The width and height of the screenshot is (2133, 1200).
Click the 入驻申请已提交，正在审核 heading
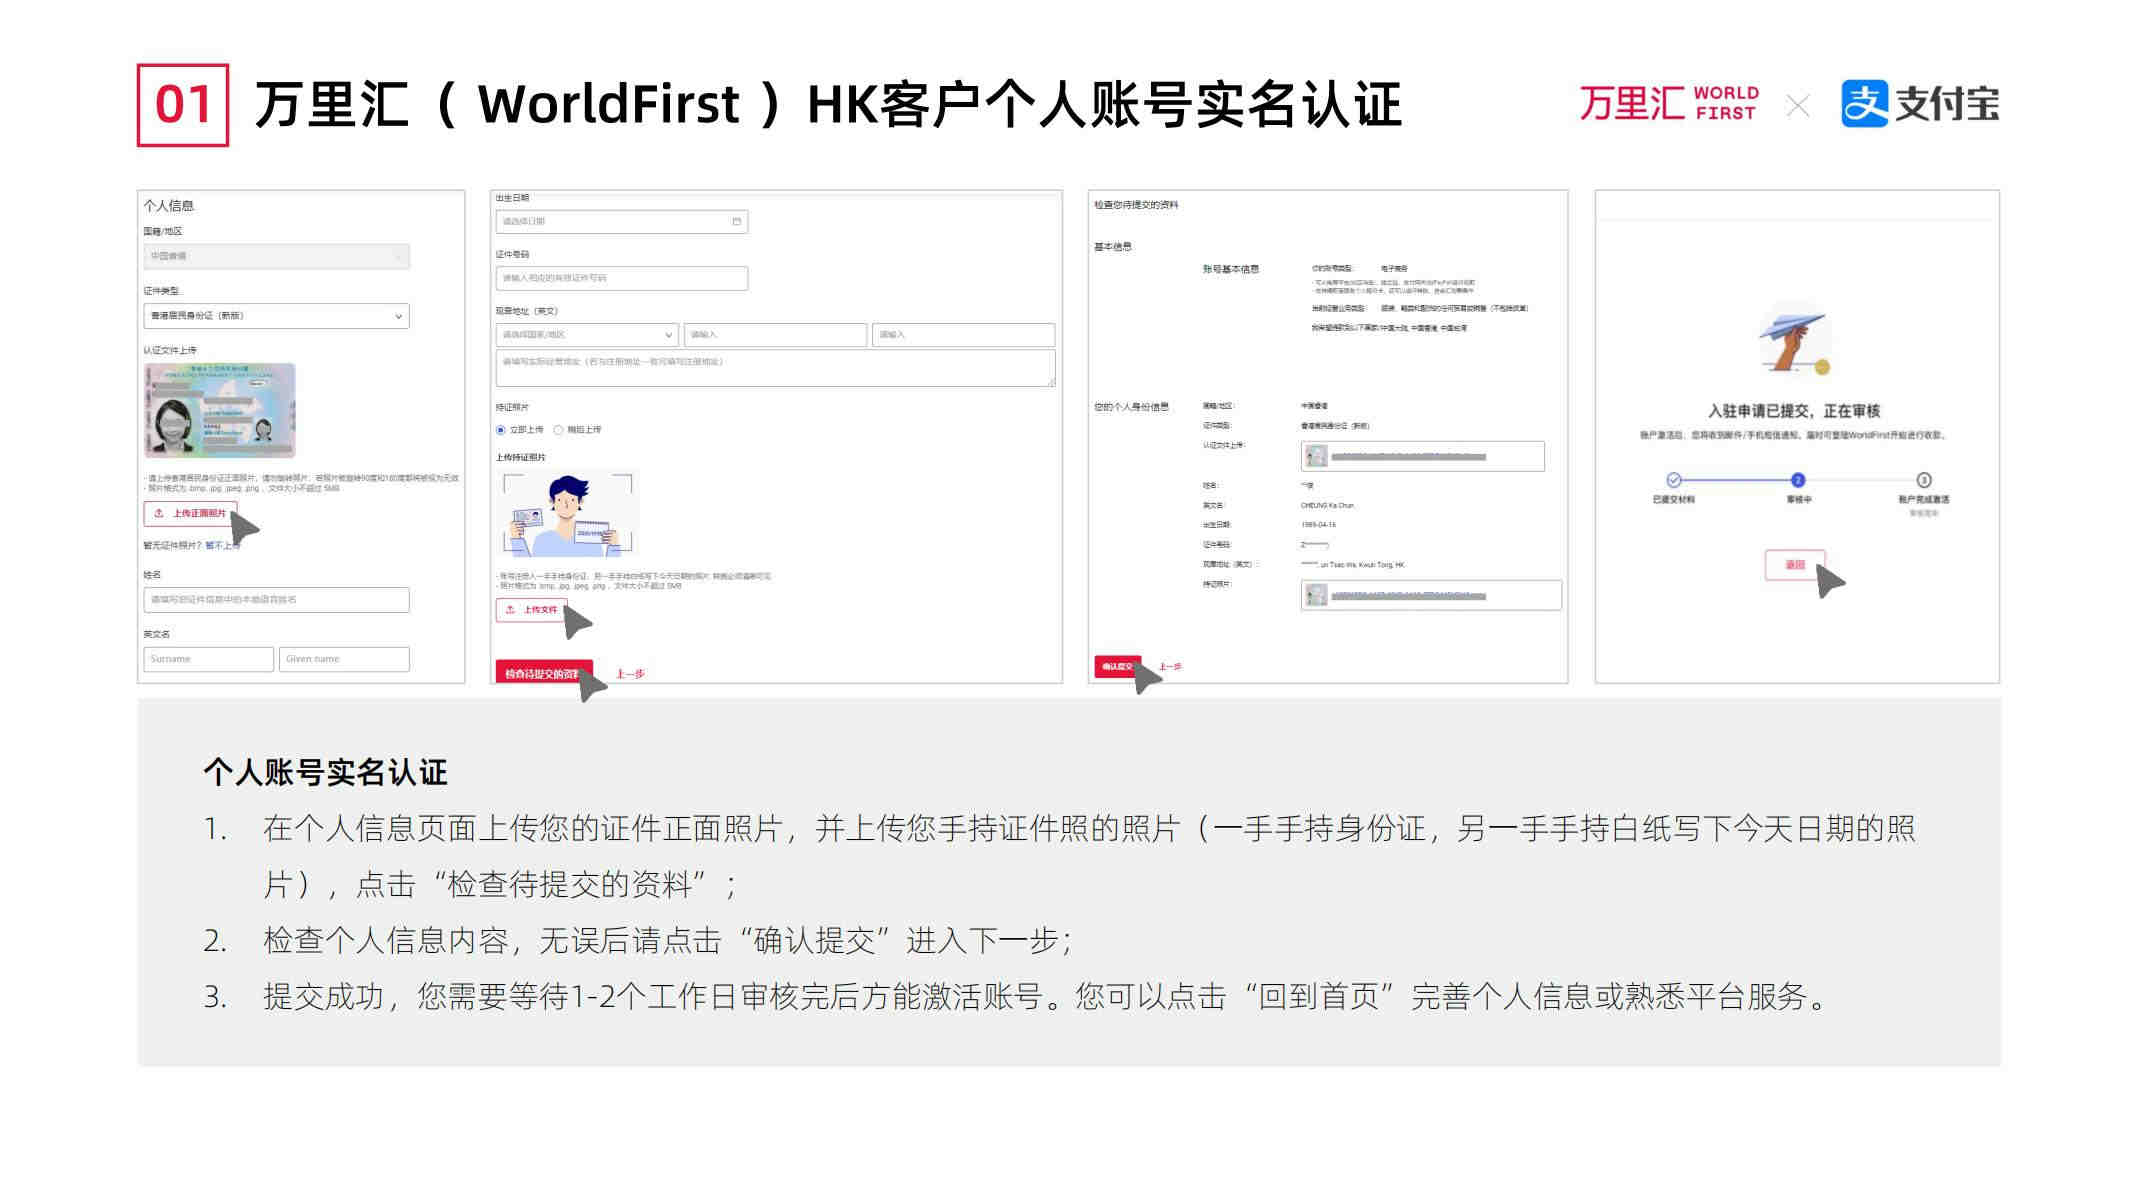[1794, 411]
